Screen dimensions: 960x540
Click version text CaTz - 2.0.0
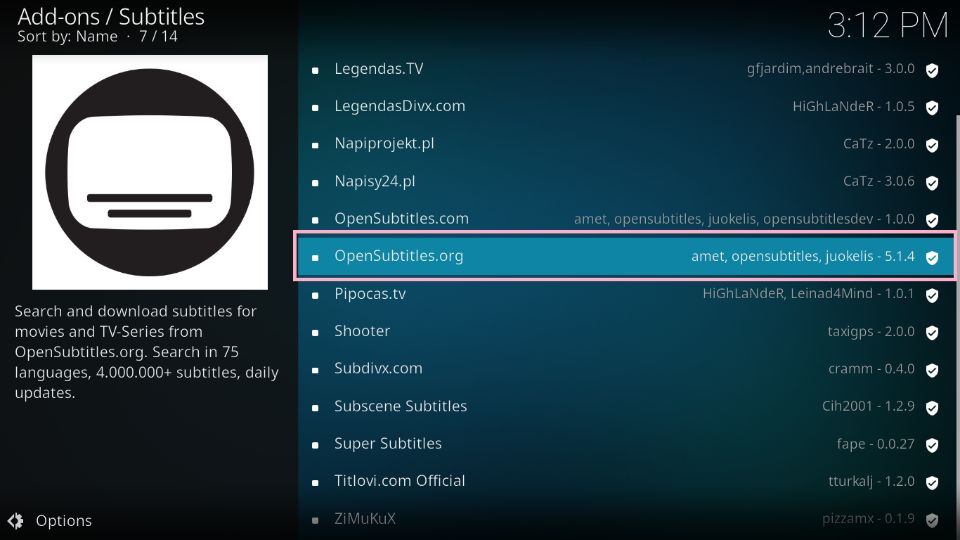(x=879, y=144)
